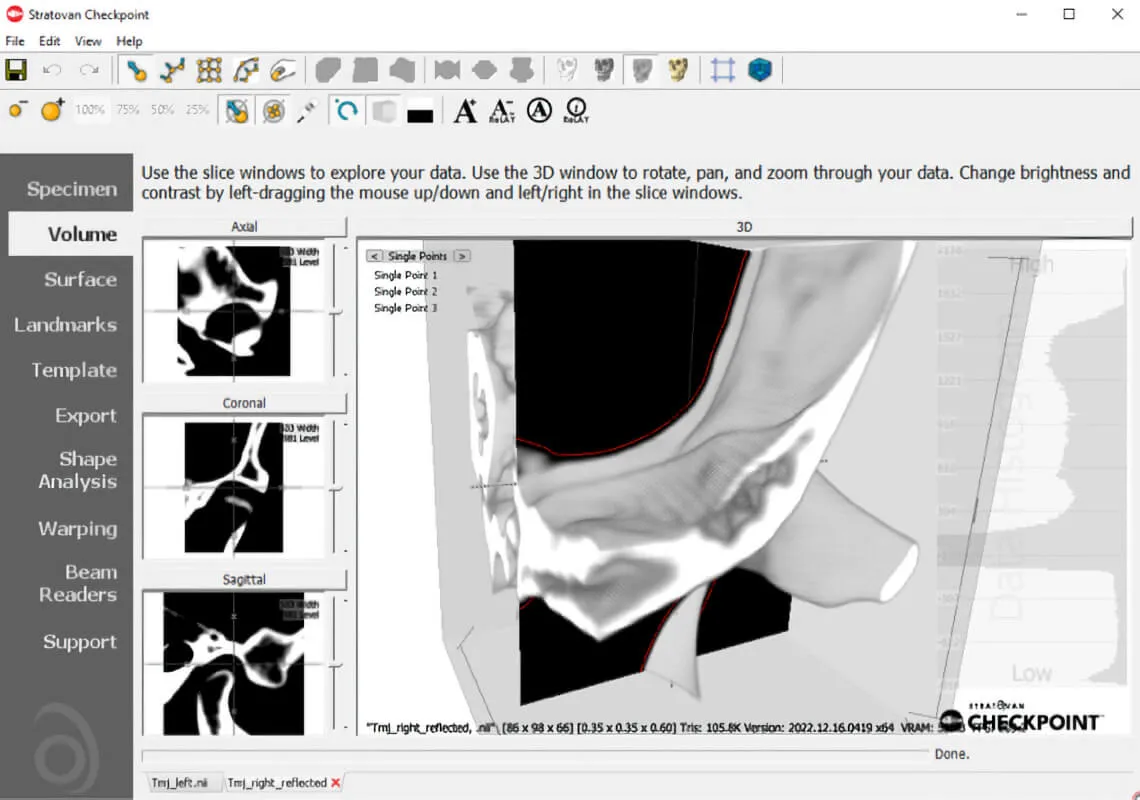
Task: Toggle the gray skull display mode button
Action: tap(641, 70)
